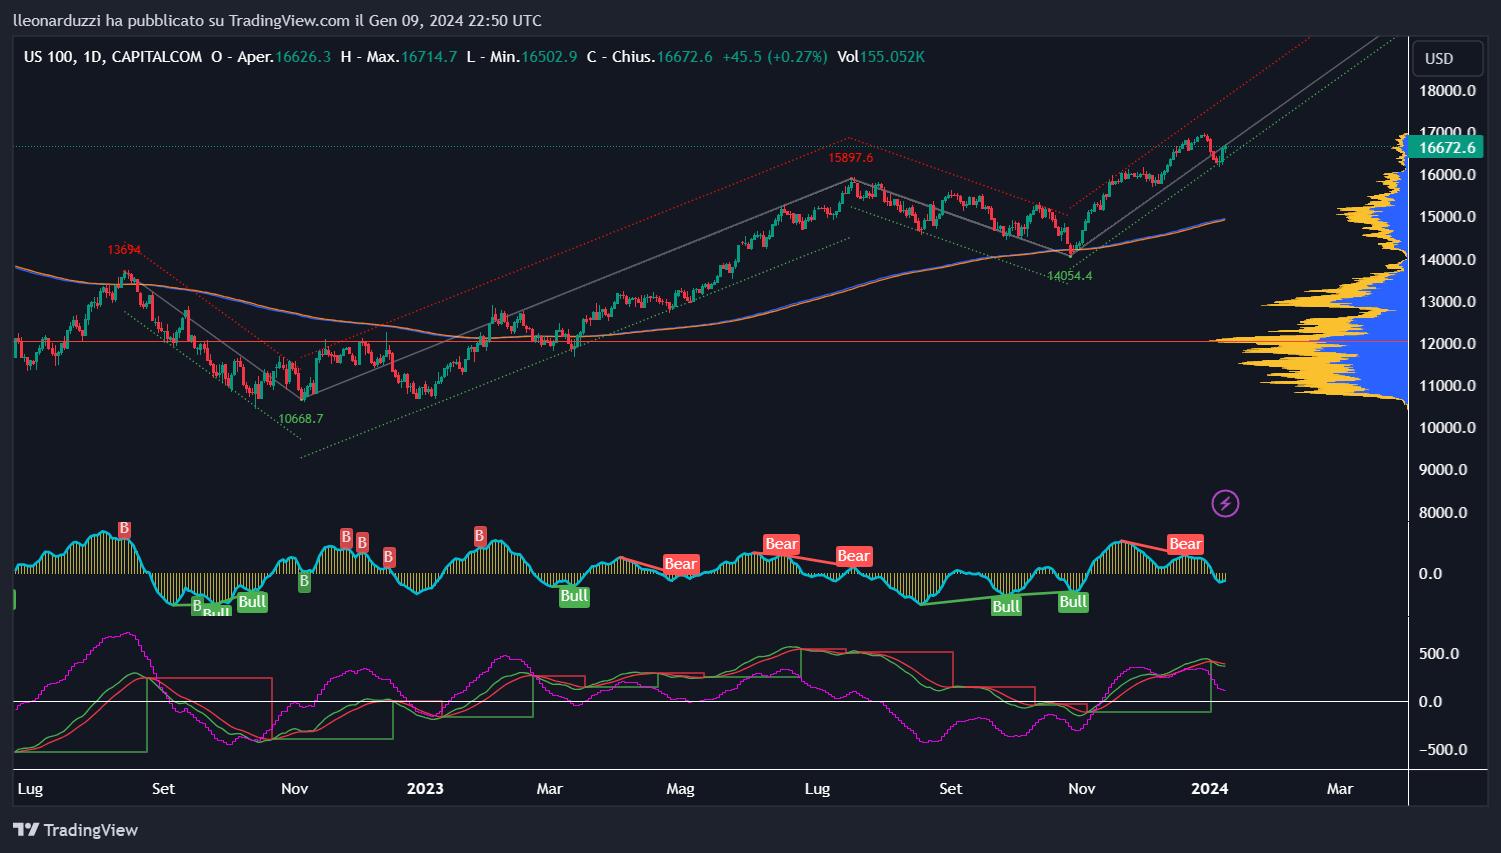Click the high value 16714.7
Viewport: 1501px width, 853px height.
(x=429, y=57)
